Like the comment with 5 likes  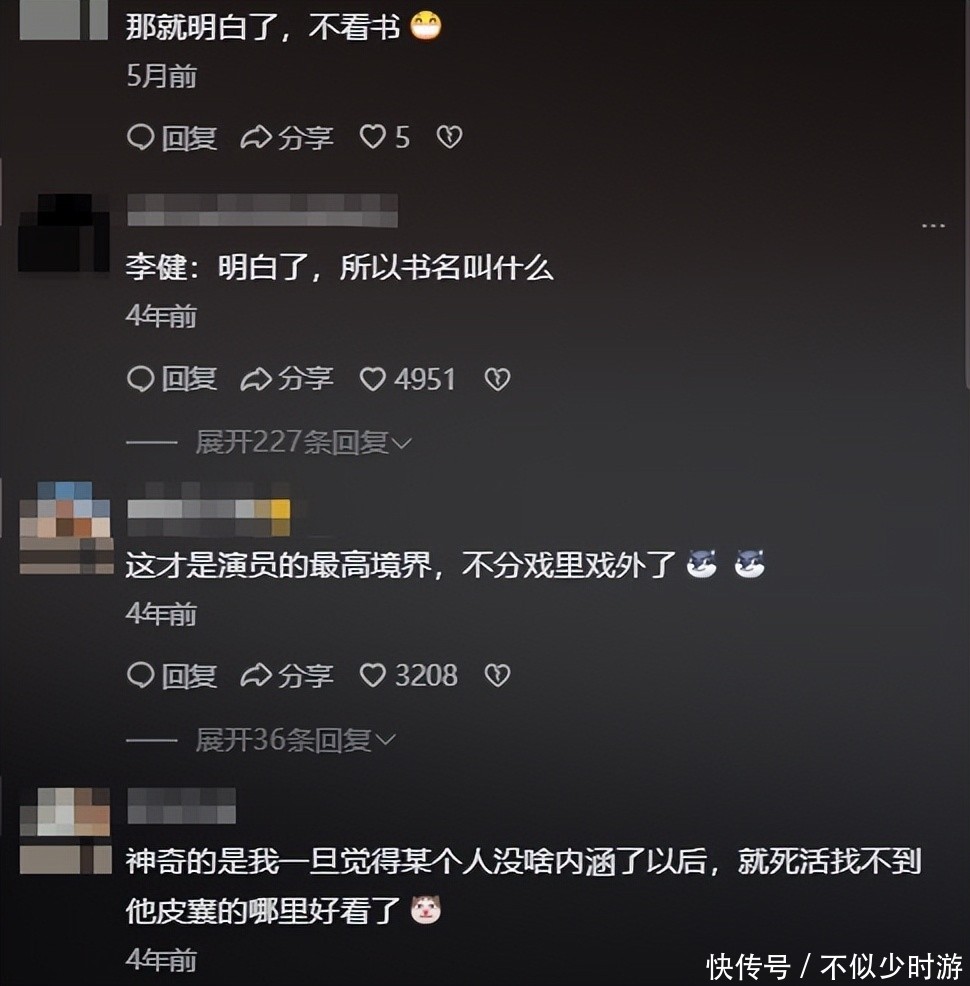pyautogui.click(x=384, y=136)
